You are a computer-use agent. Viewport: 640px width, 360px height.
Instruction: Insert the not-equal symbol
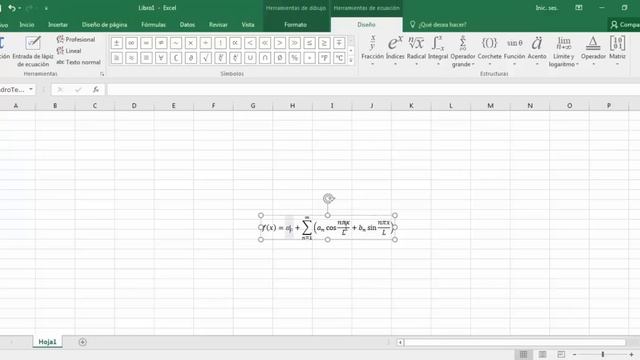tap(161, 43)
